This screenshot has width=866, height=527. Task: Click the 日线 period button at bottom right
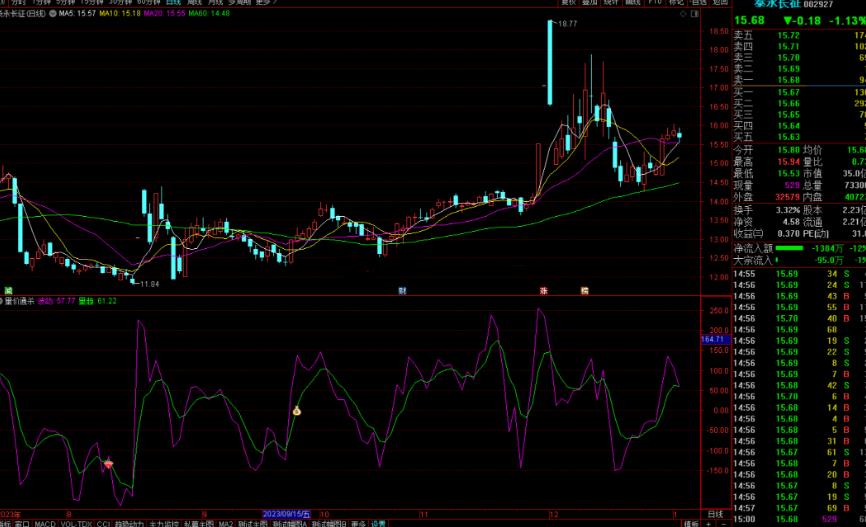[x=715, y=514]
